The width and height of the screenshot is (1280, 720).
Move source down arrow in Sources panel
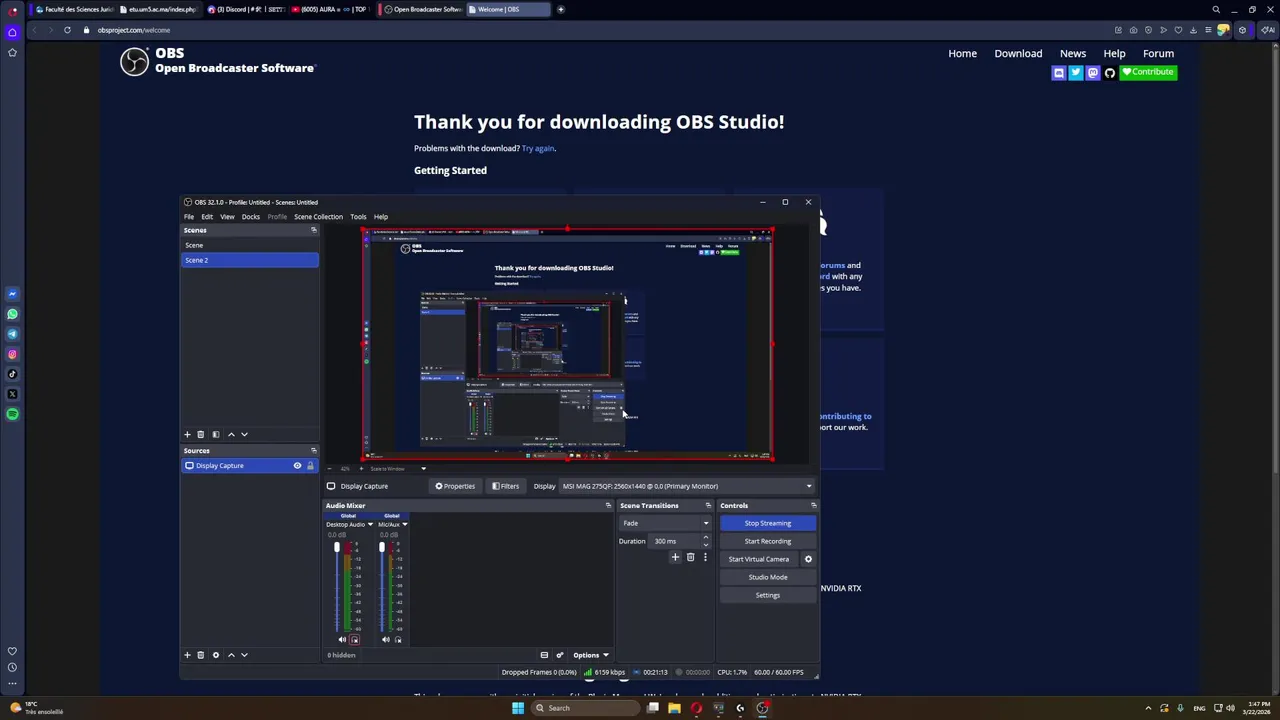[244, 655]
